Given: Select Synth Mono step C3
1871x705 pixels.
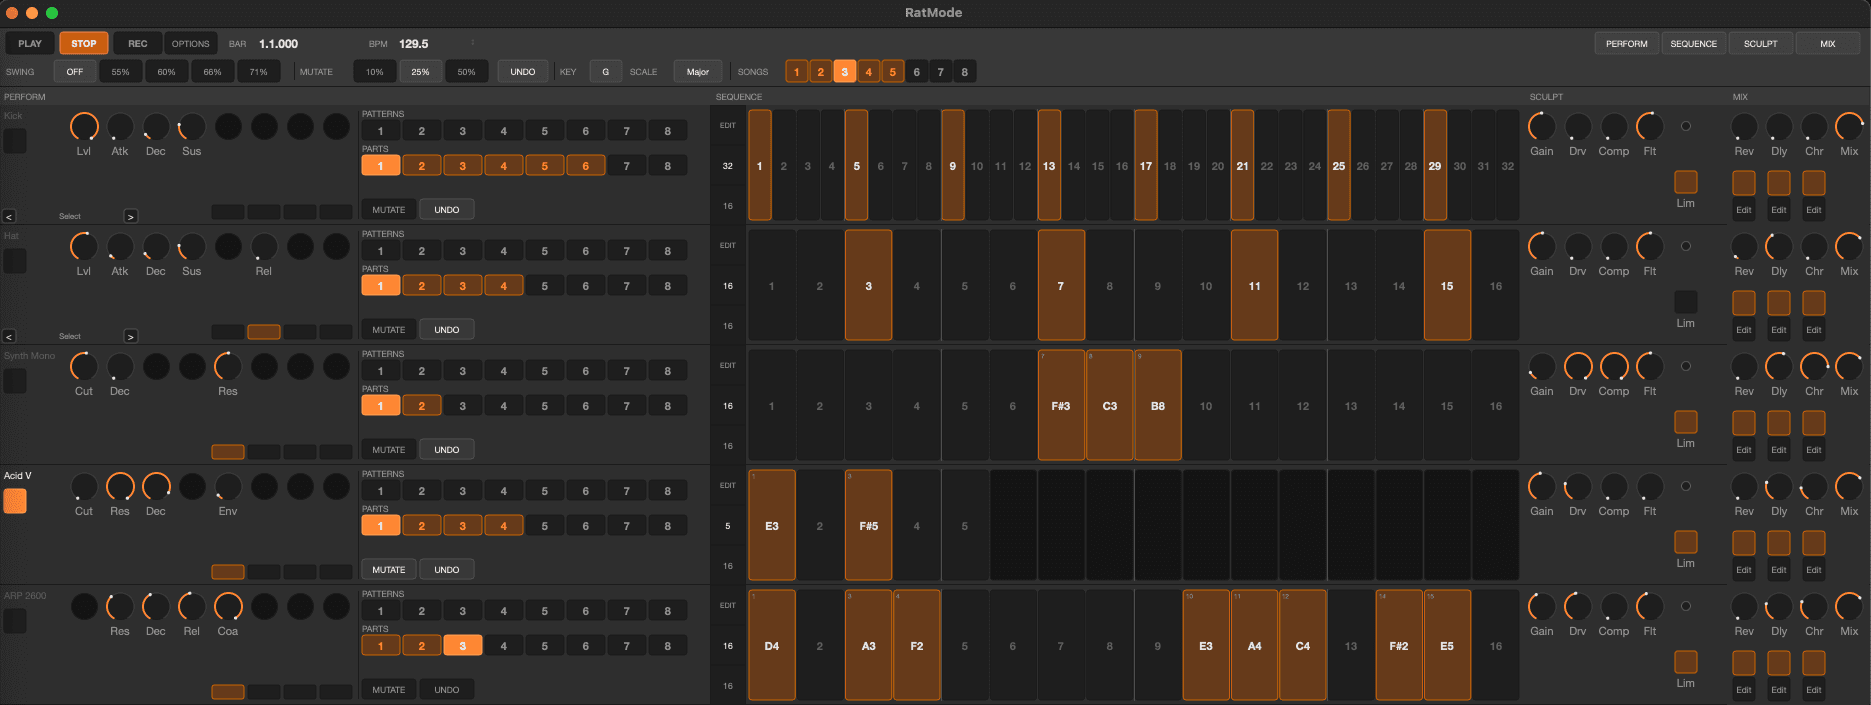Looking at the screenshot, I should tap(1110, 405).
